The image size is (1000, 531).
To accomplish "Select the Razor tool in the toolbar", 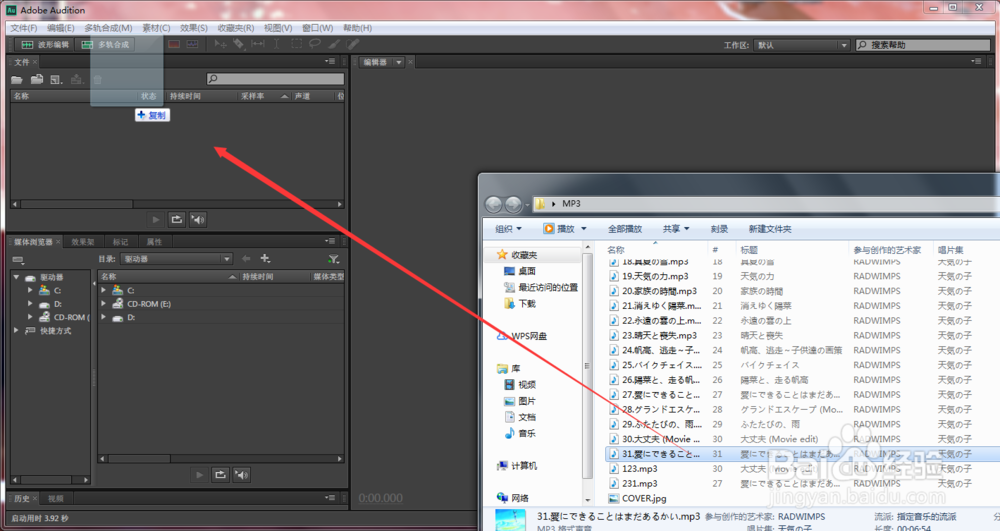I will pyautogui.click(x=239, y=44).
